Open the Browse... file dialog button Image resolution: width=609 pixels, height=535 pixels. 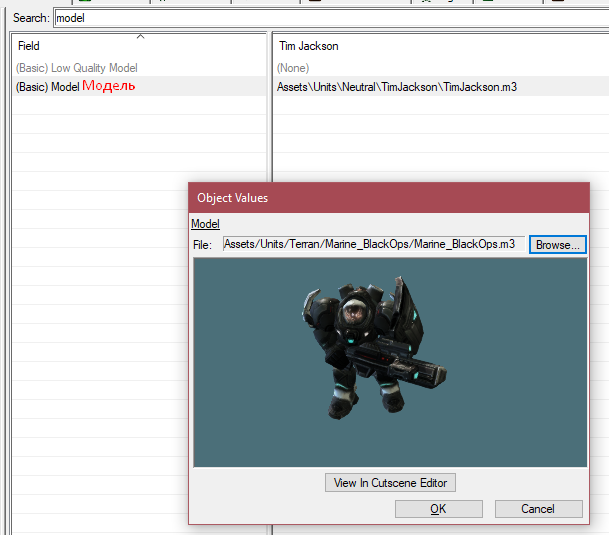pos(558,245)
